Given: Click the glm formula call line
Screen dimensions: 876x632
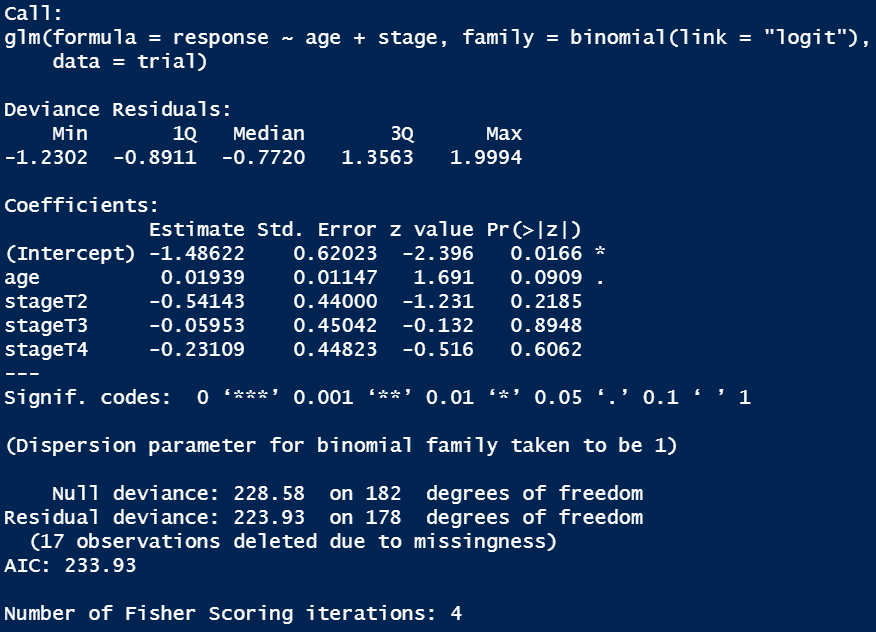Looking at the screenshot, I should click(437, 38).
